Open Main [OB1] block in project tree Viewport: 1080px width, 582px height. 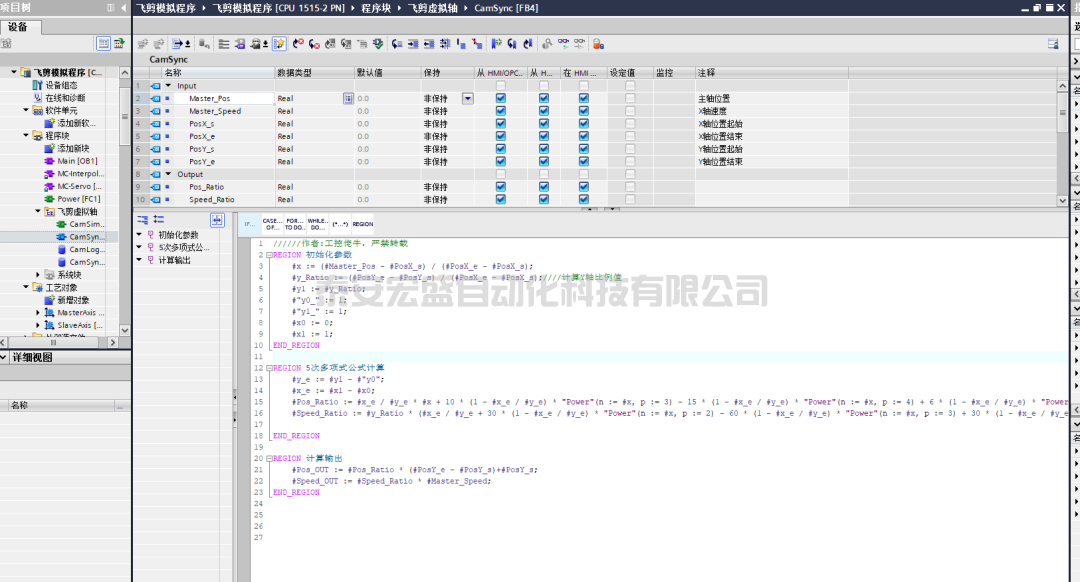click(77, 161)
